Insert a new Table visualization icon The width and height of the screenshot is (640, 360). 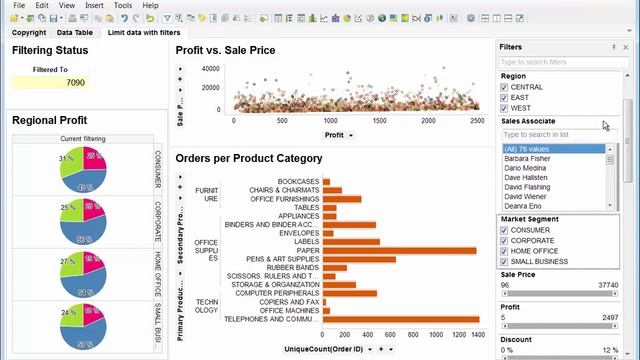point(278,18)
